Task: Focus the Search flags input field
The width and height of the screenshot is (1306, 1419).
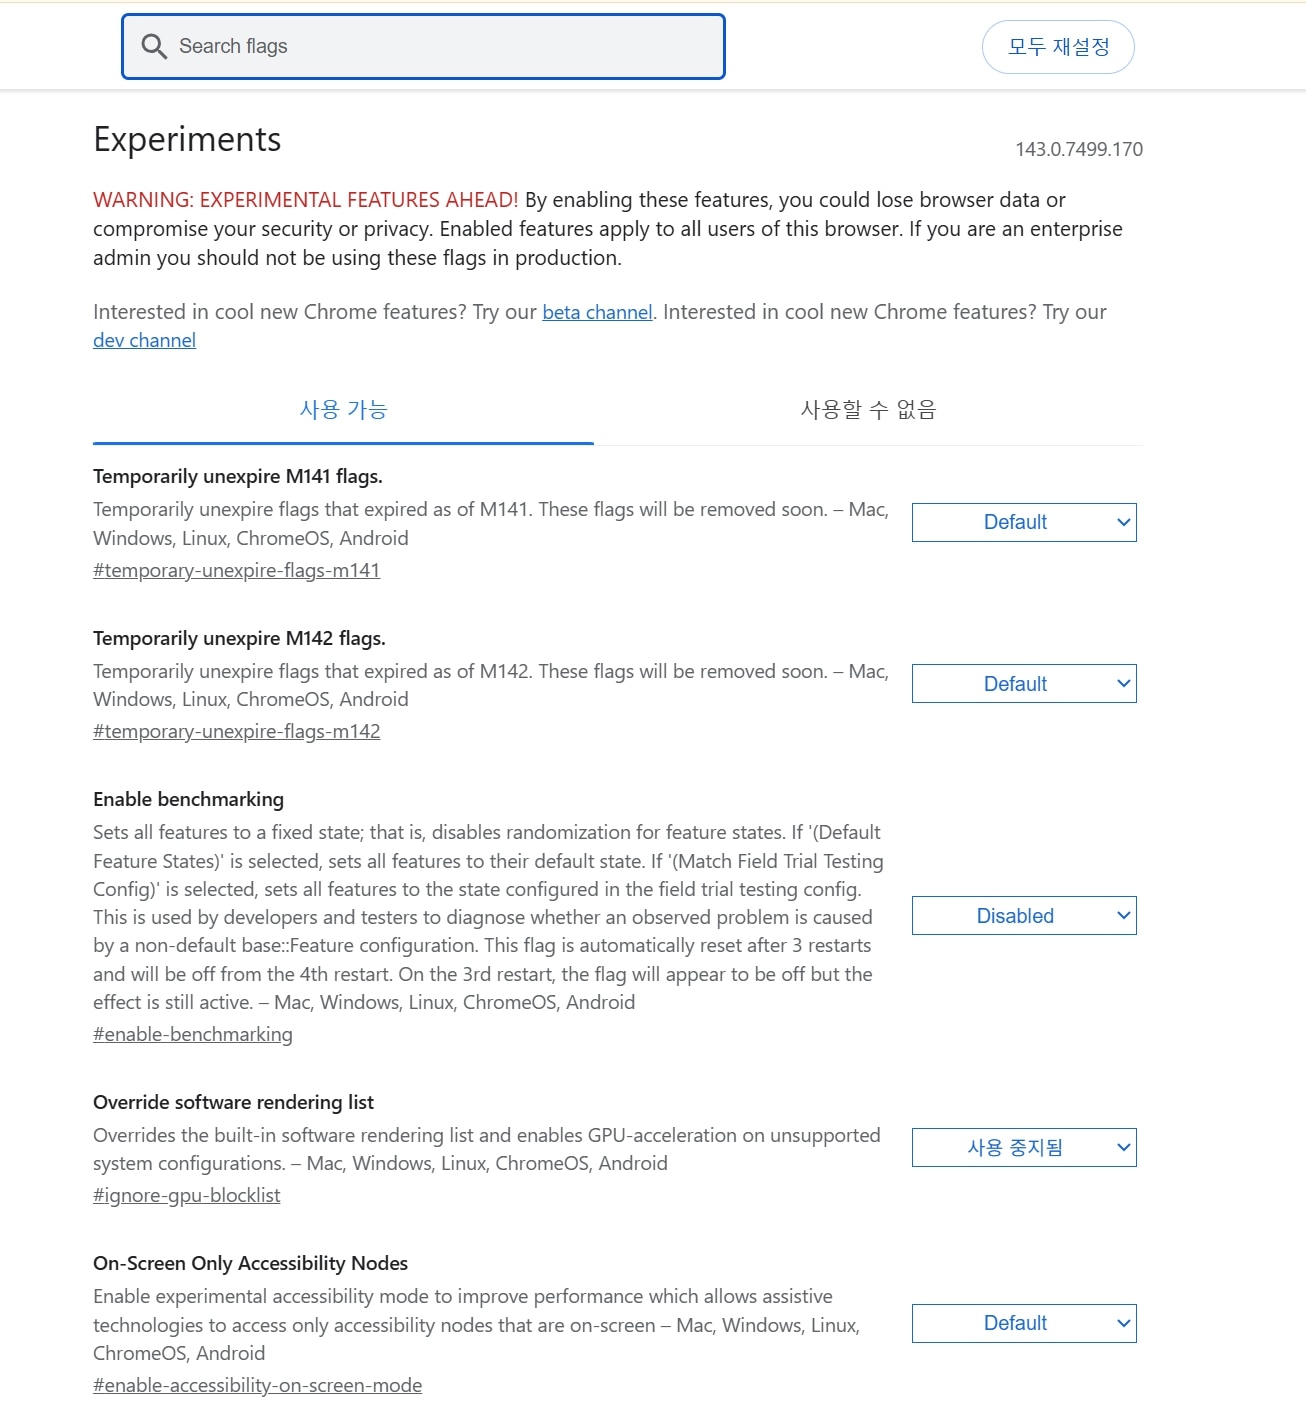Action: [440, 46]
